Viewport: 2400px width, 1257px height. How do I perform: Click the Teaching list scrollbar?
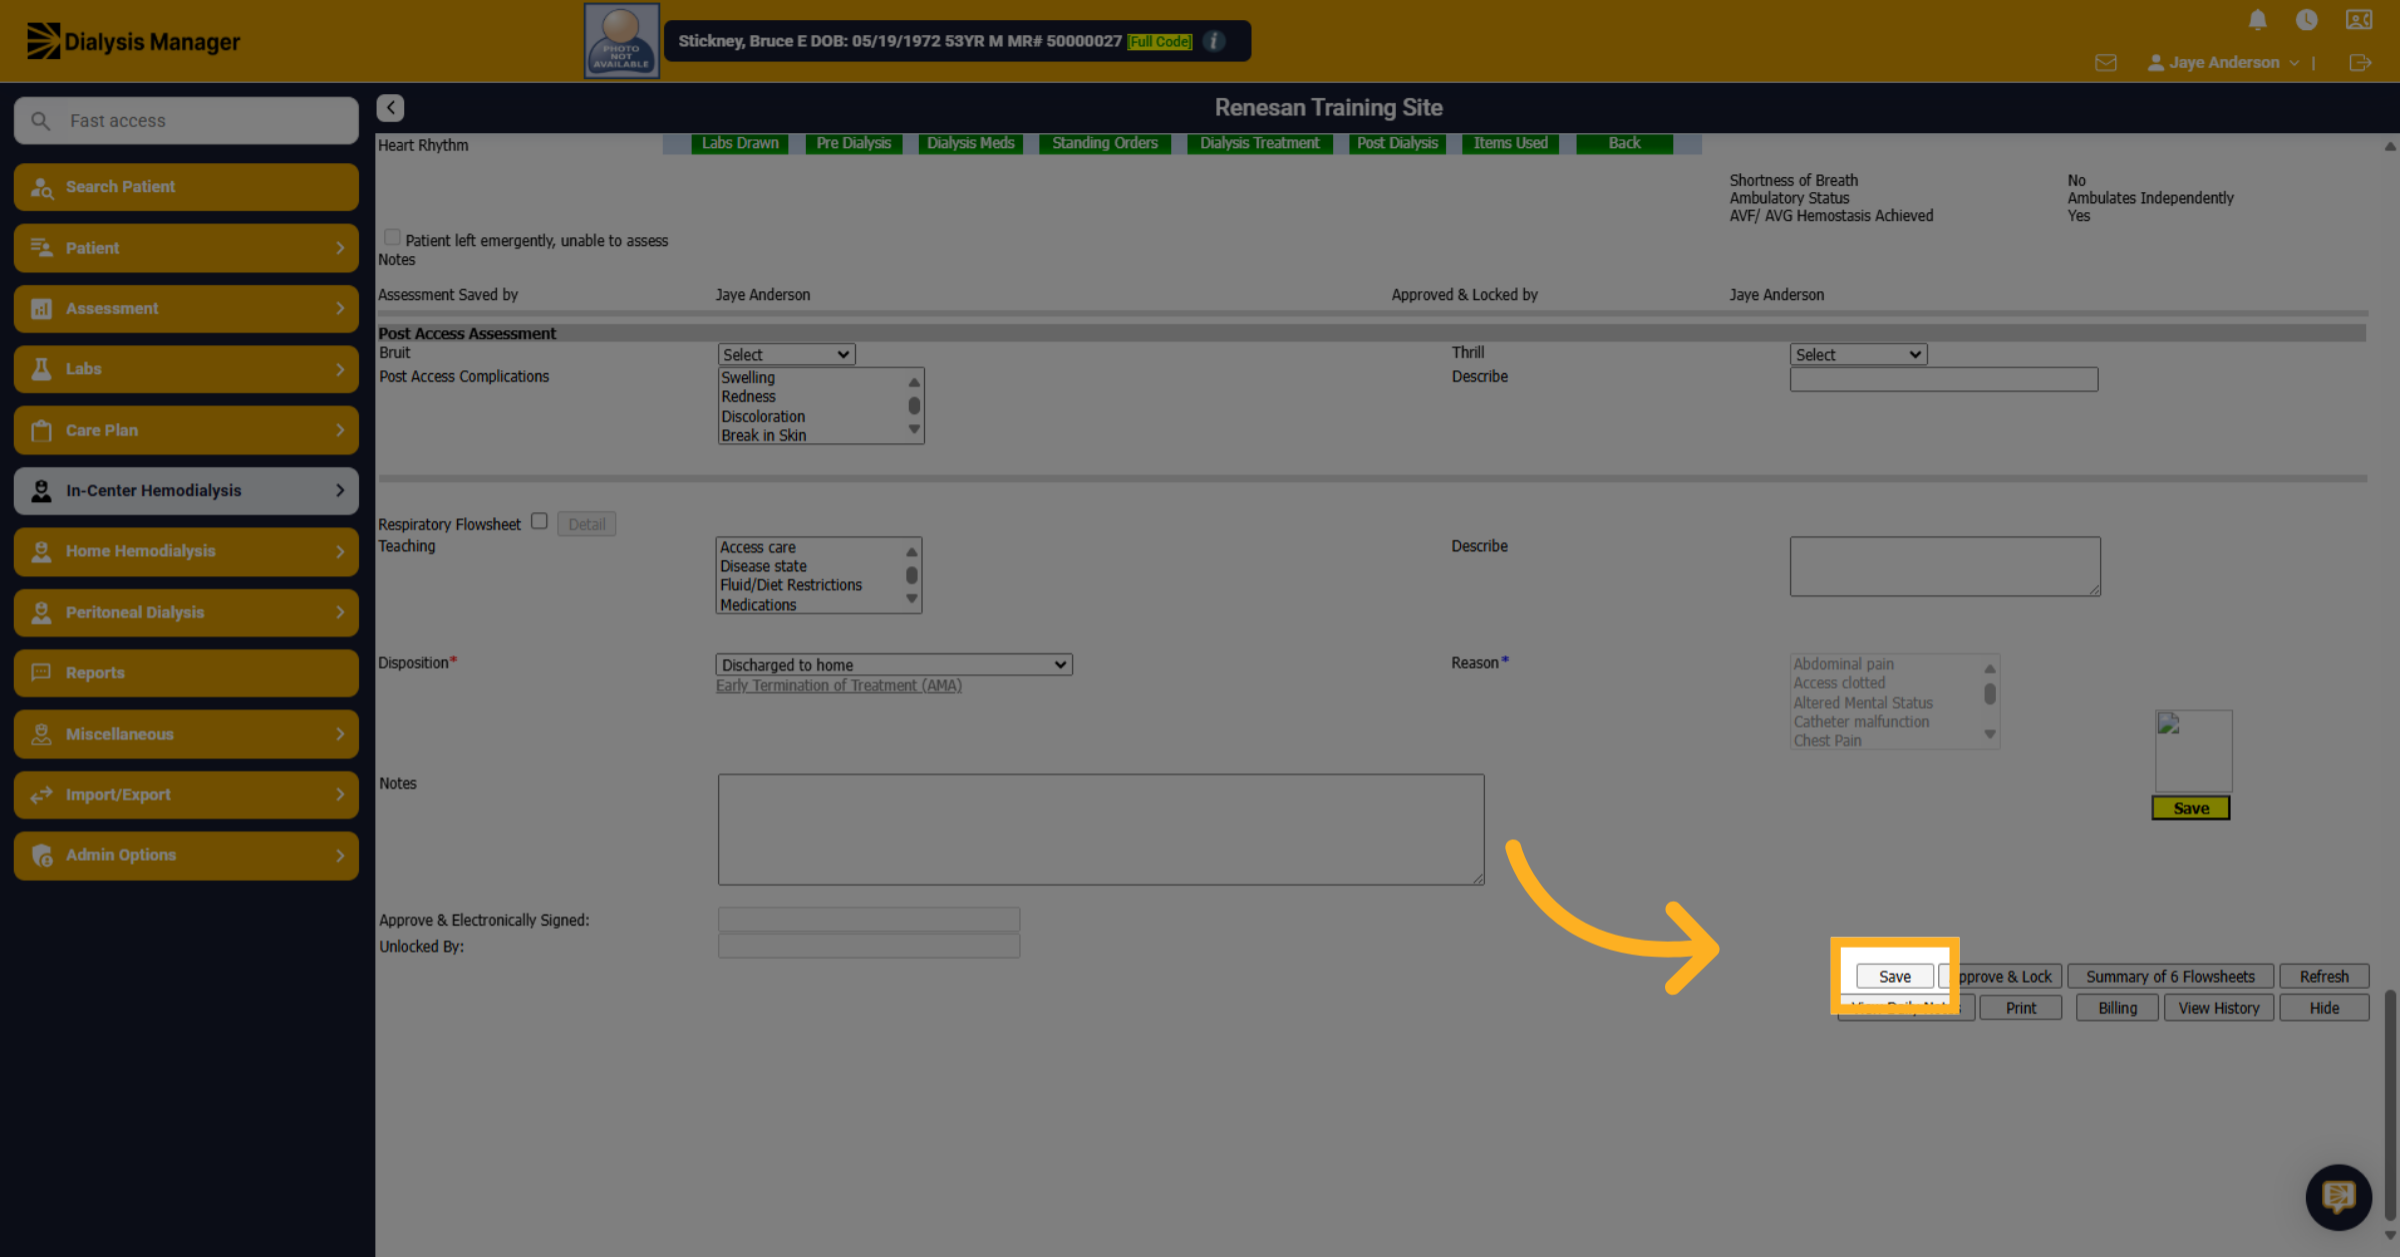pyautogui.click(x=911, y=575)
